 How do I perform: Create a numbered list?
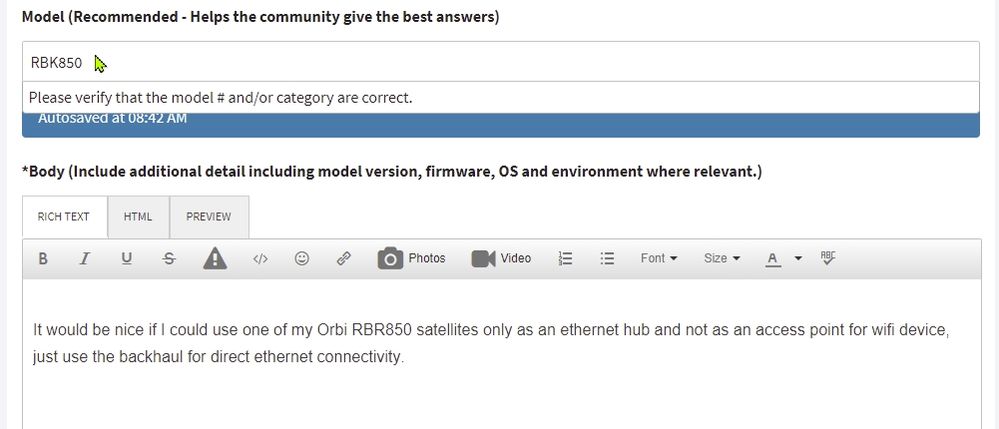565,259
